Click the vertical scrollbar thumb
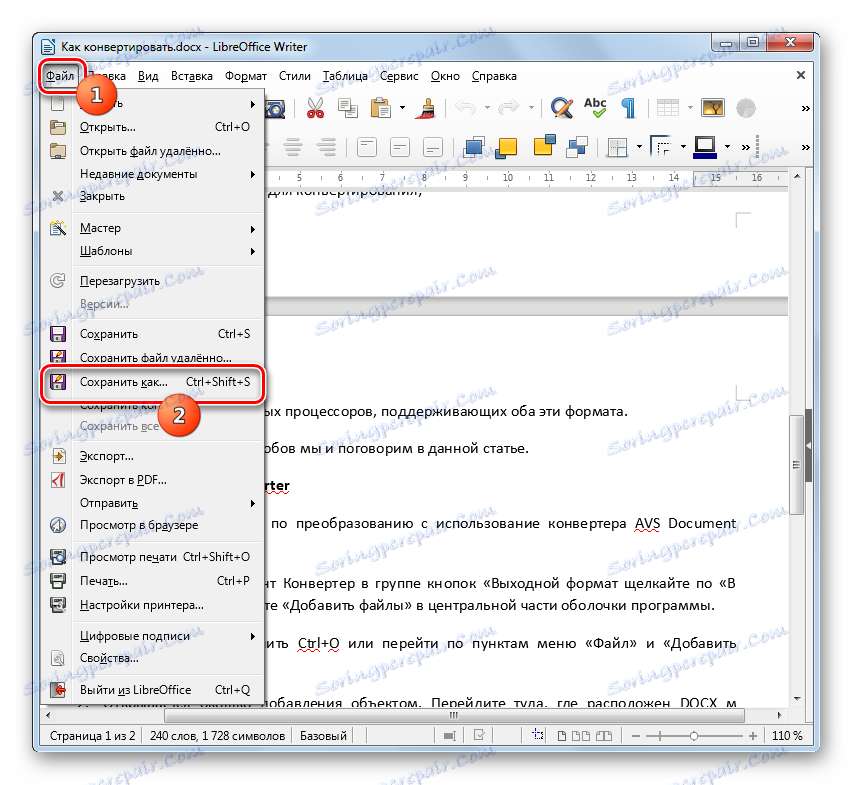853x785 pixels. 796,465
